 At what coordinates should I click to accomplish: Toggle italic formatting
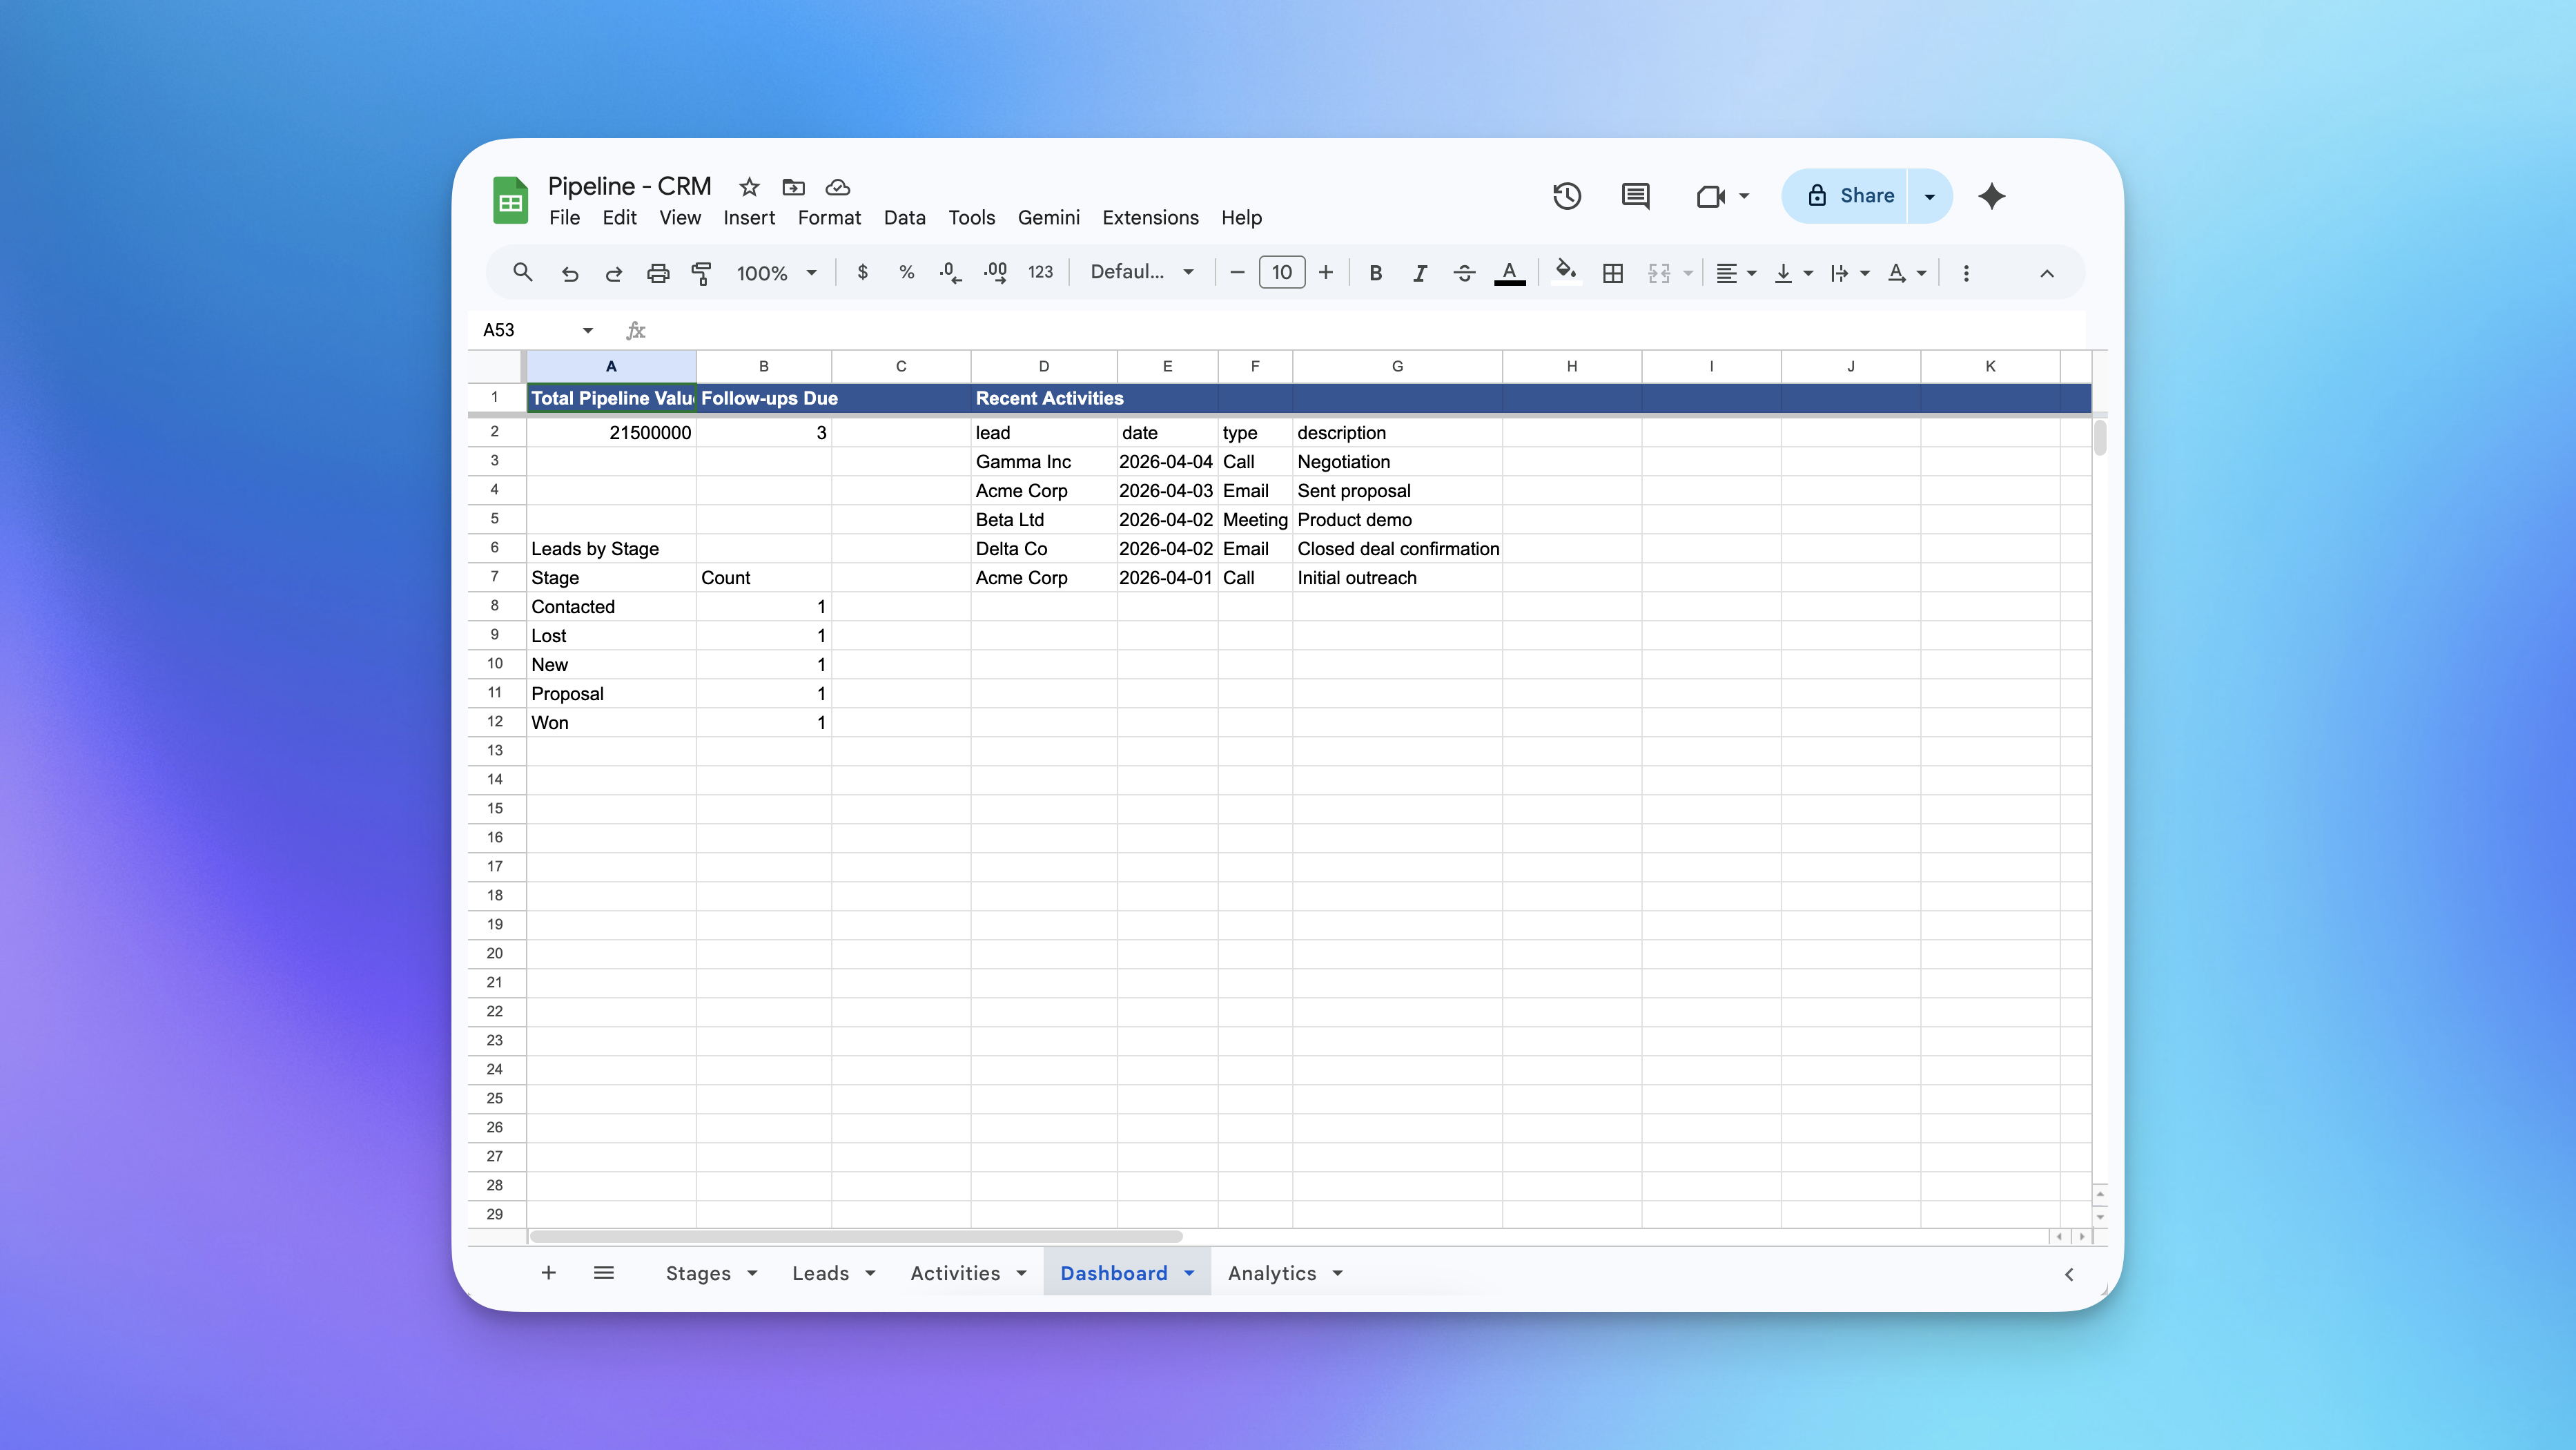[x=1419, y=272]
